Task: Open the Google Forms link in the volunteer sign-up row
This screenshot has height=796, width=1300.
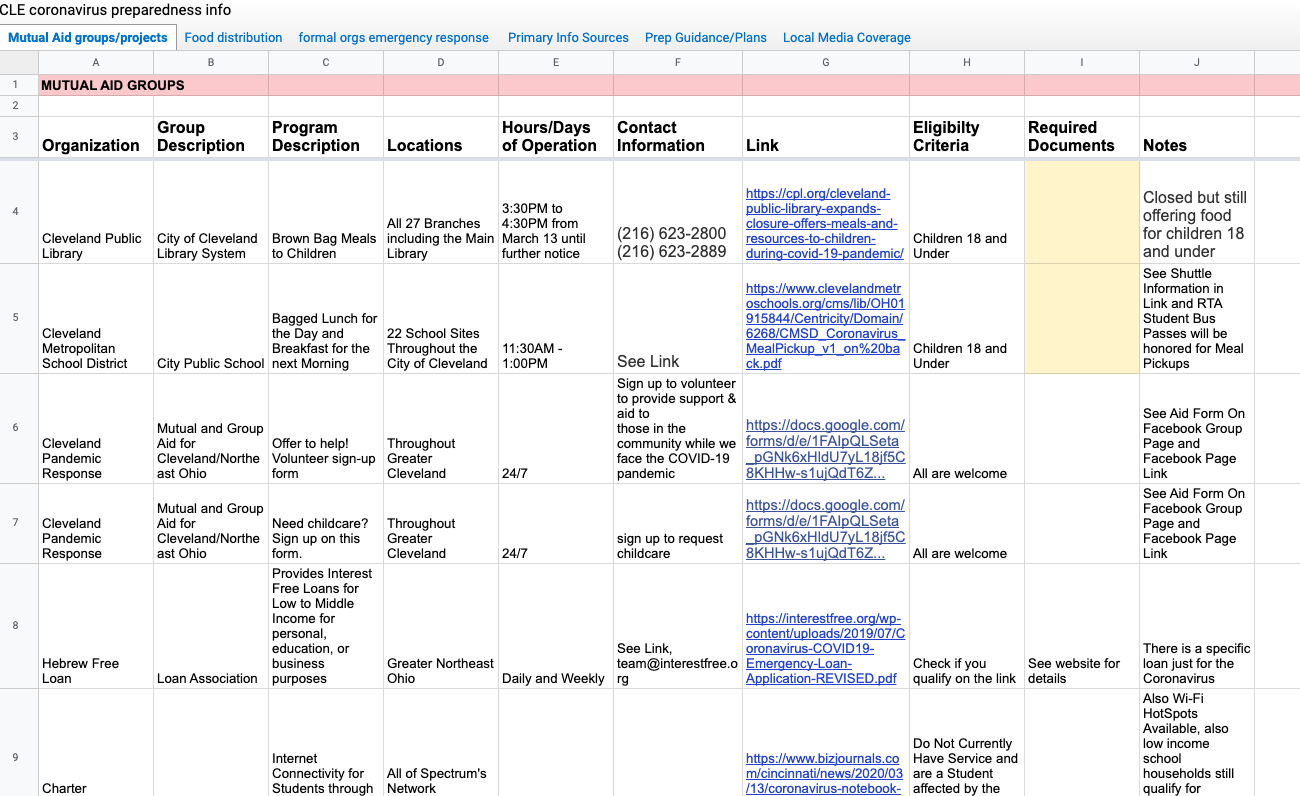Action: point(825,449)
